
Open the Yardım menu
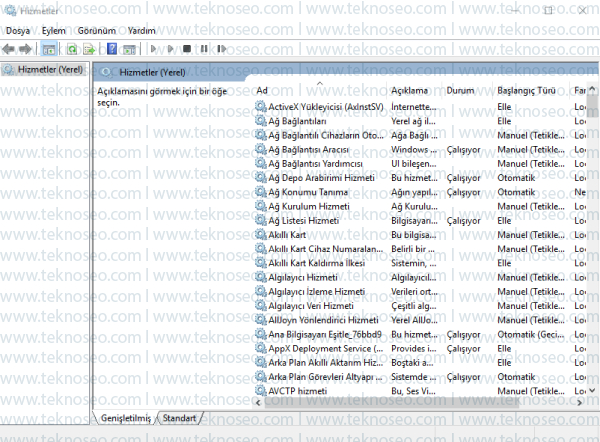coord(142,31)
